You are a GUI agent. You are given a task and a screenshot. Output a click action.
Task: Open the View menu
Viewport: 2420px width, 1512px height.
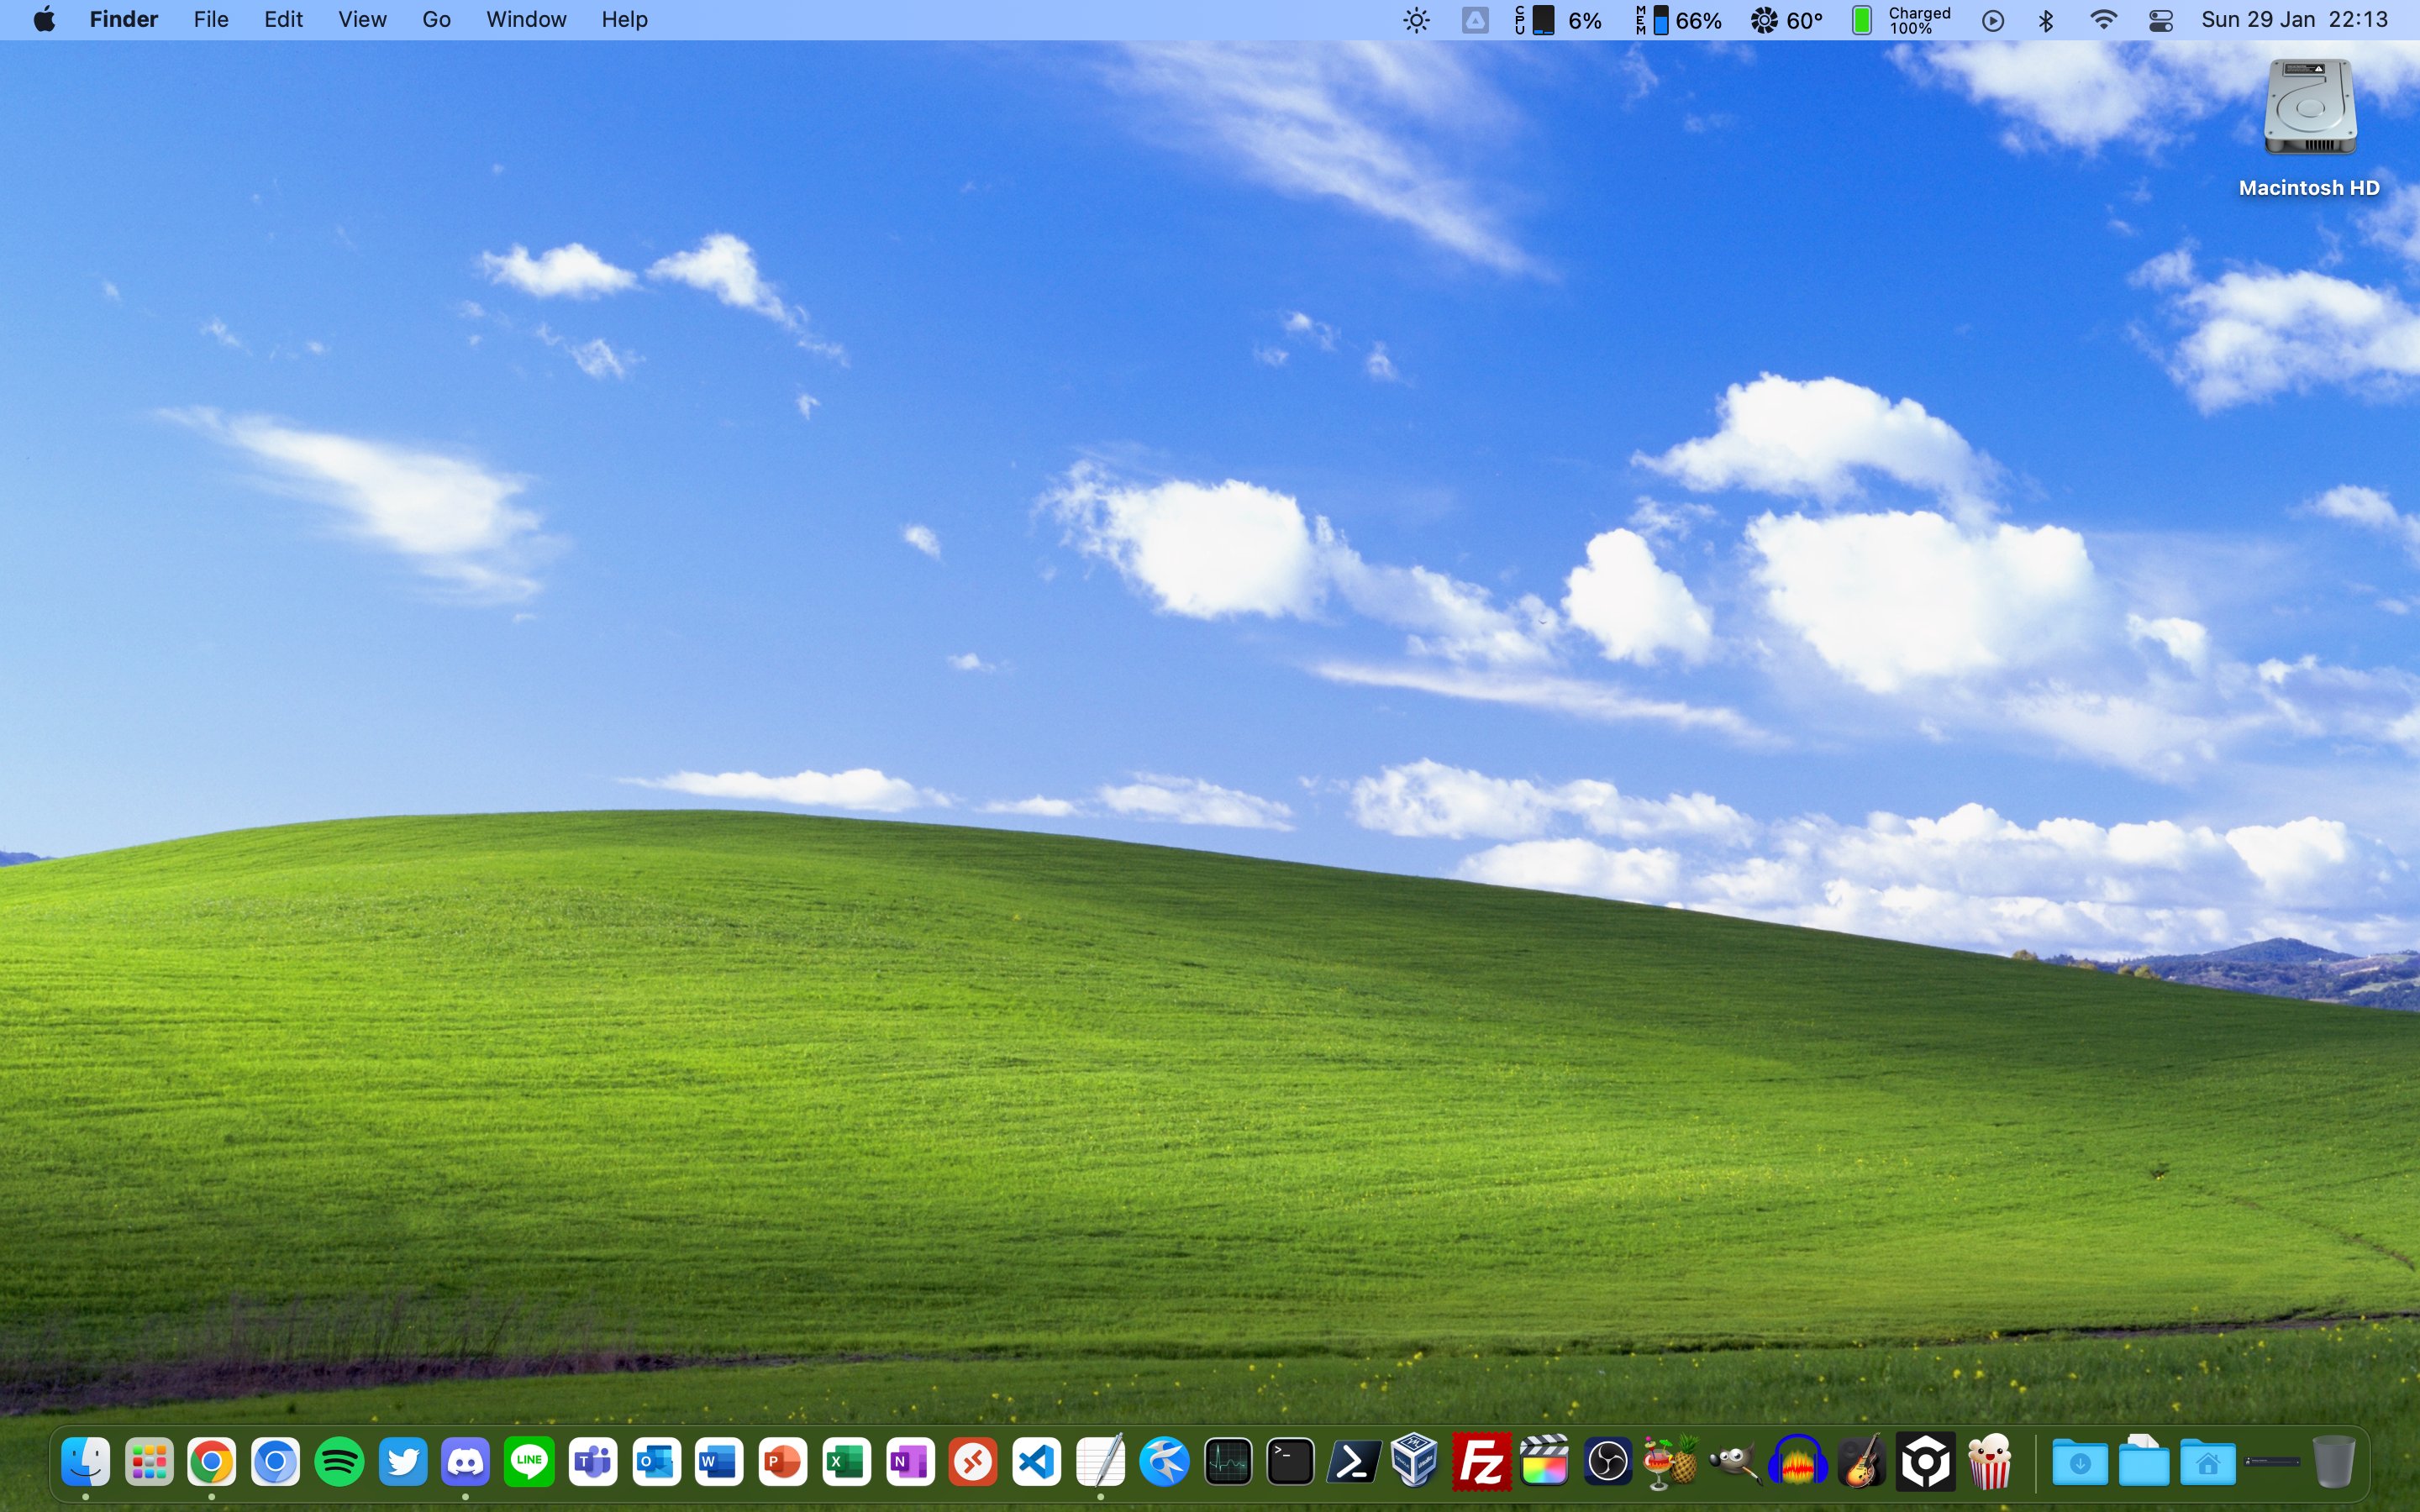pyautogui.click(x=362, y=20)
